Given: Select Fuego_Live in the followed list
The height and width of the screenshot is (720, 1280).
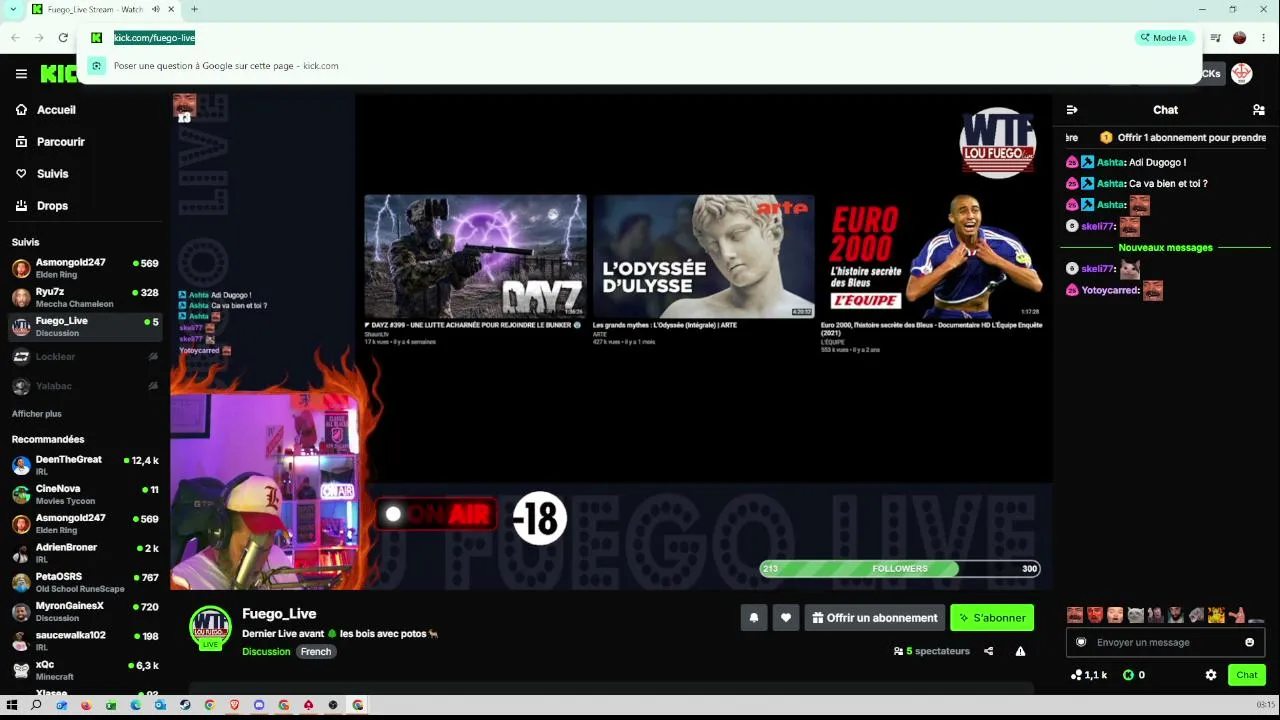Looking at the screenshot, I should (85, 327).
